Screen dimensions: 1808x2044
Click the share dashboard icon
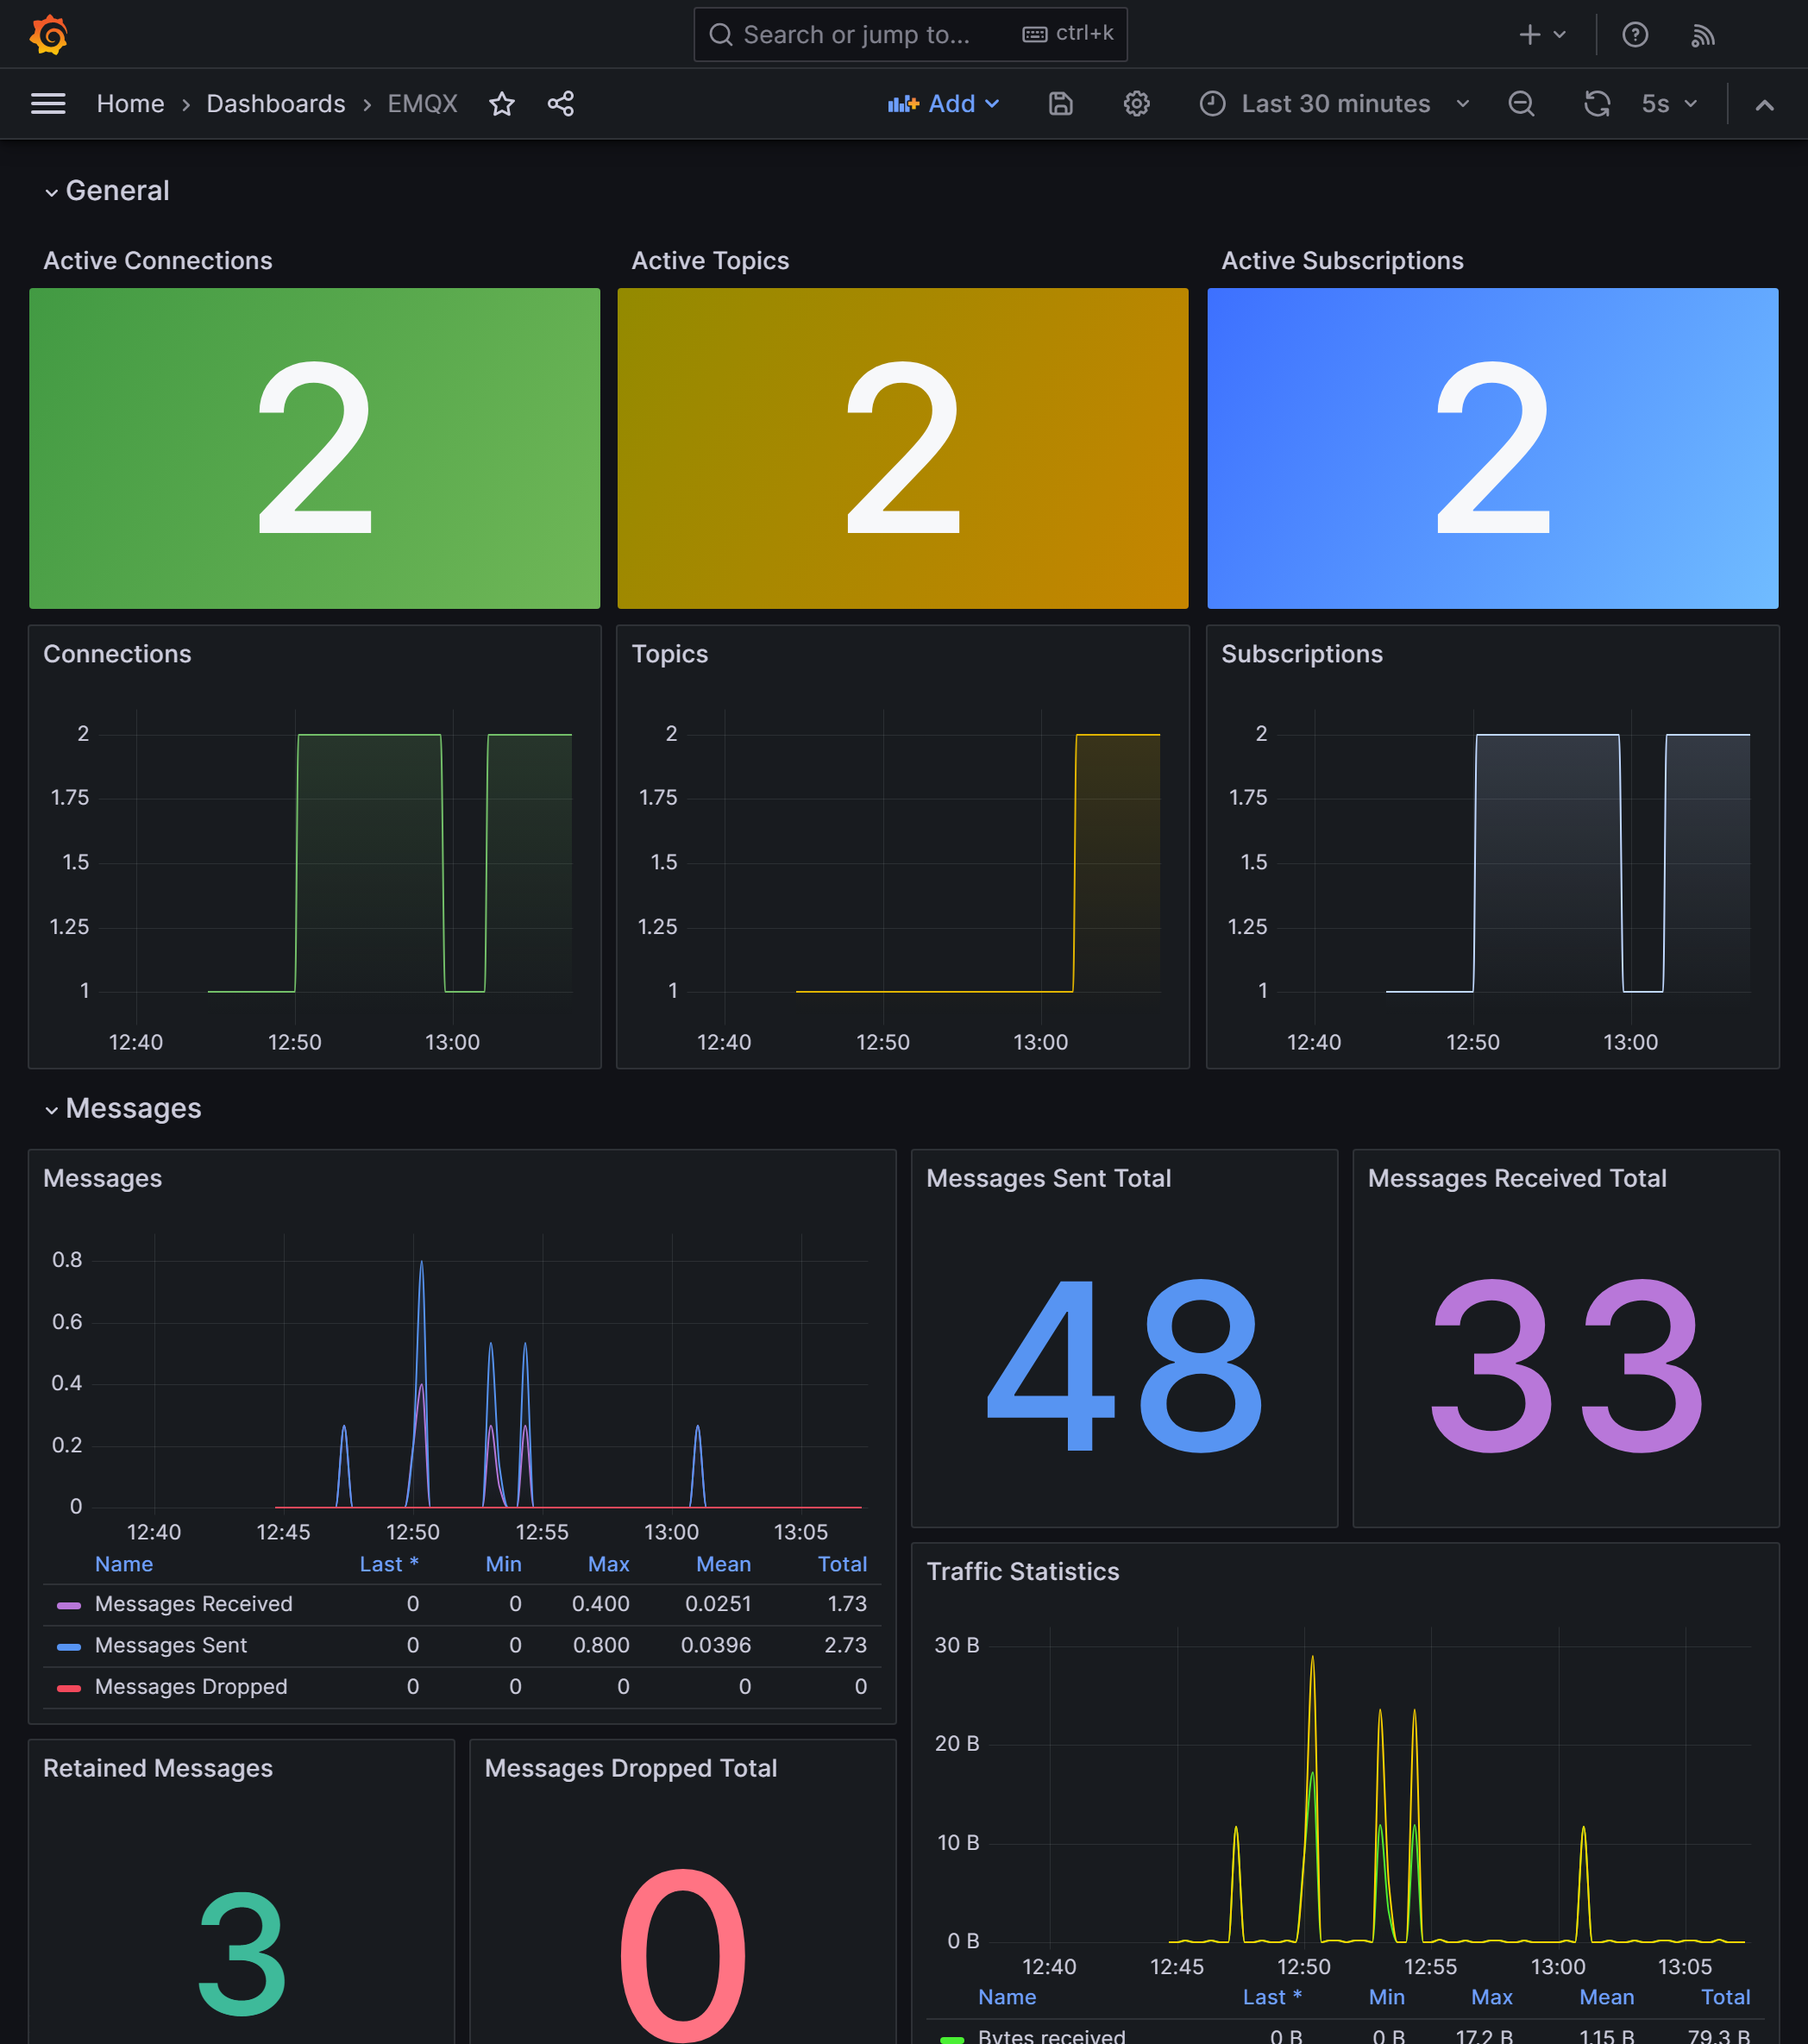pos(561,104)
